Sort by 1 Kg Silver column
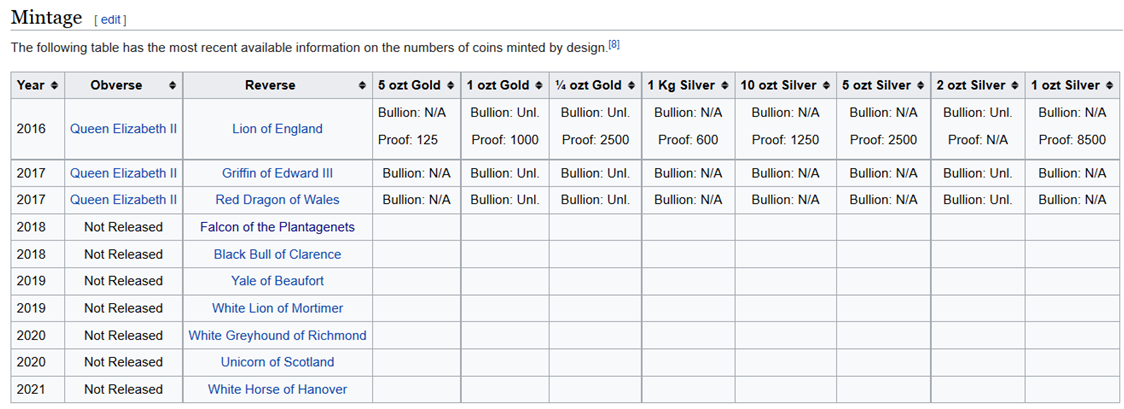 coord(725,86)
